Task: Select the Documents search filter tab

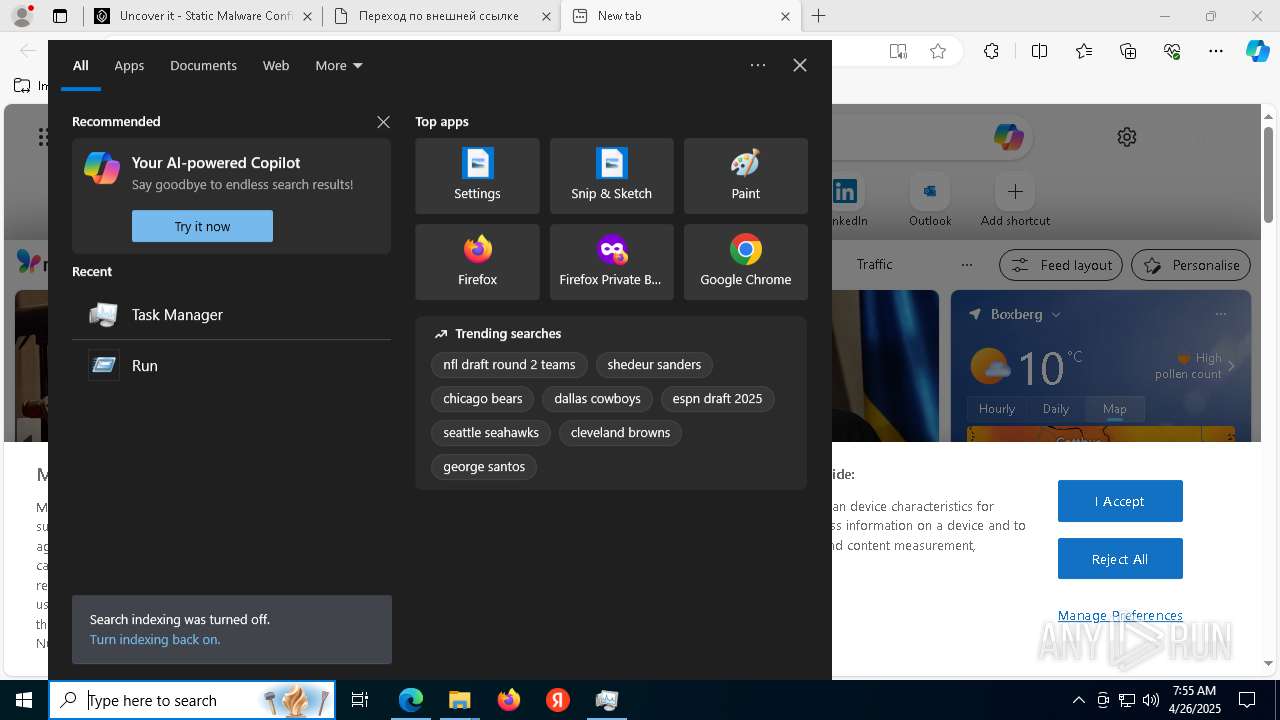Action: click(x=203, y=65)
